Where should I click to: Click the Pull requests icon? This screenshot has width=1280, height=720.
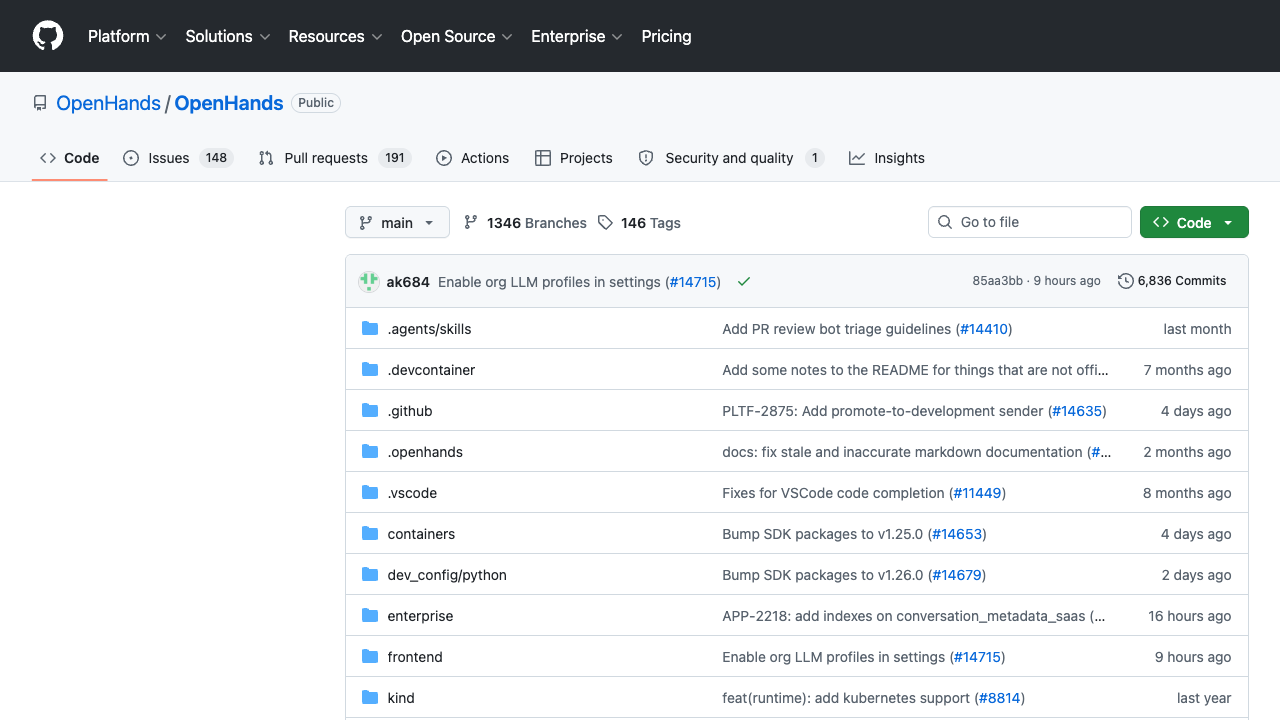point(266,158)
